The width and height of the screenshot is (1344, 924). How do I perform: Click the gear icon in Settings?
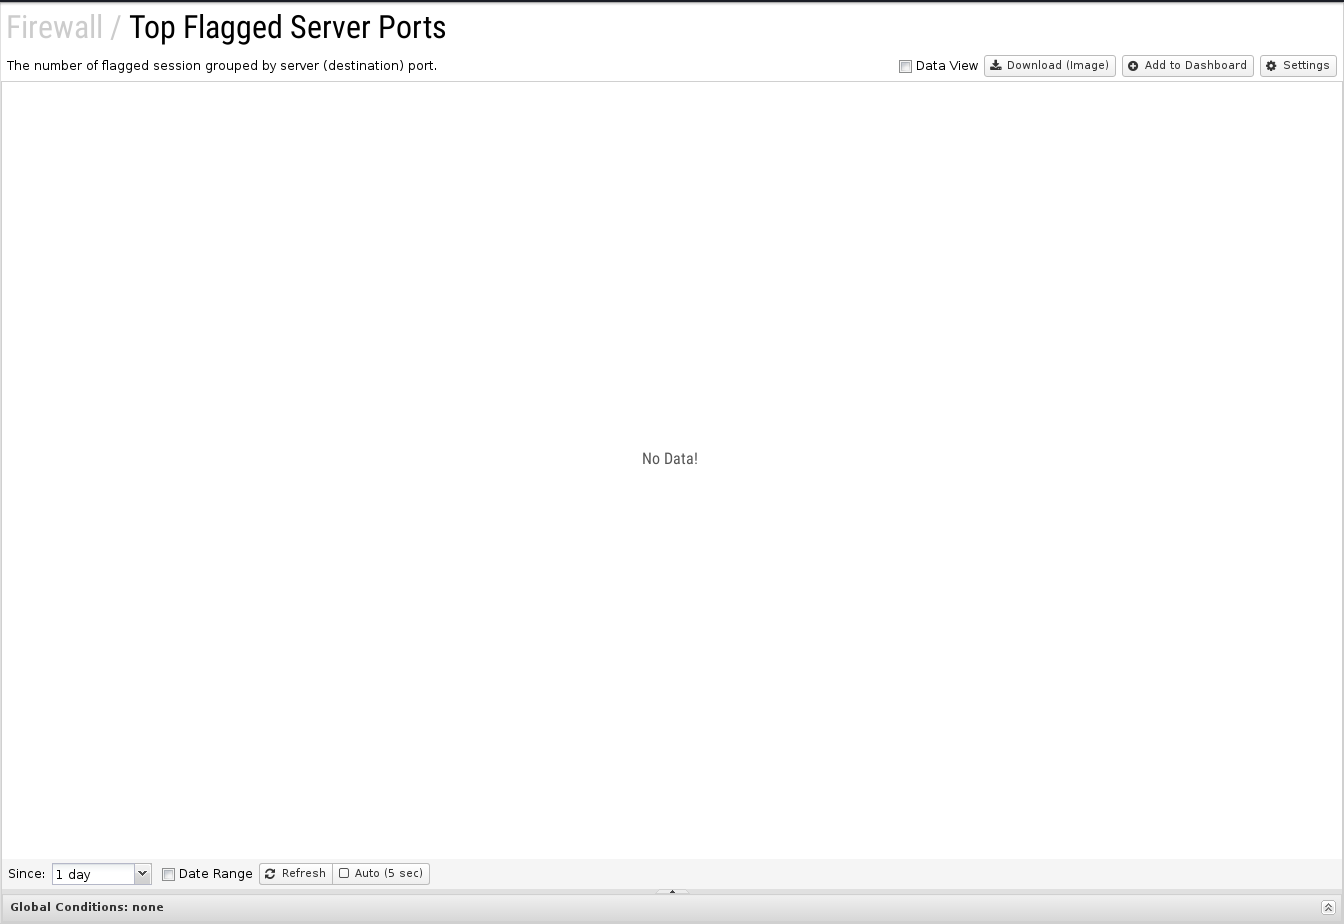[x=1272, y=66]
